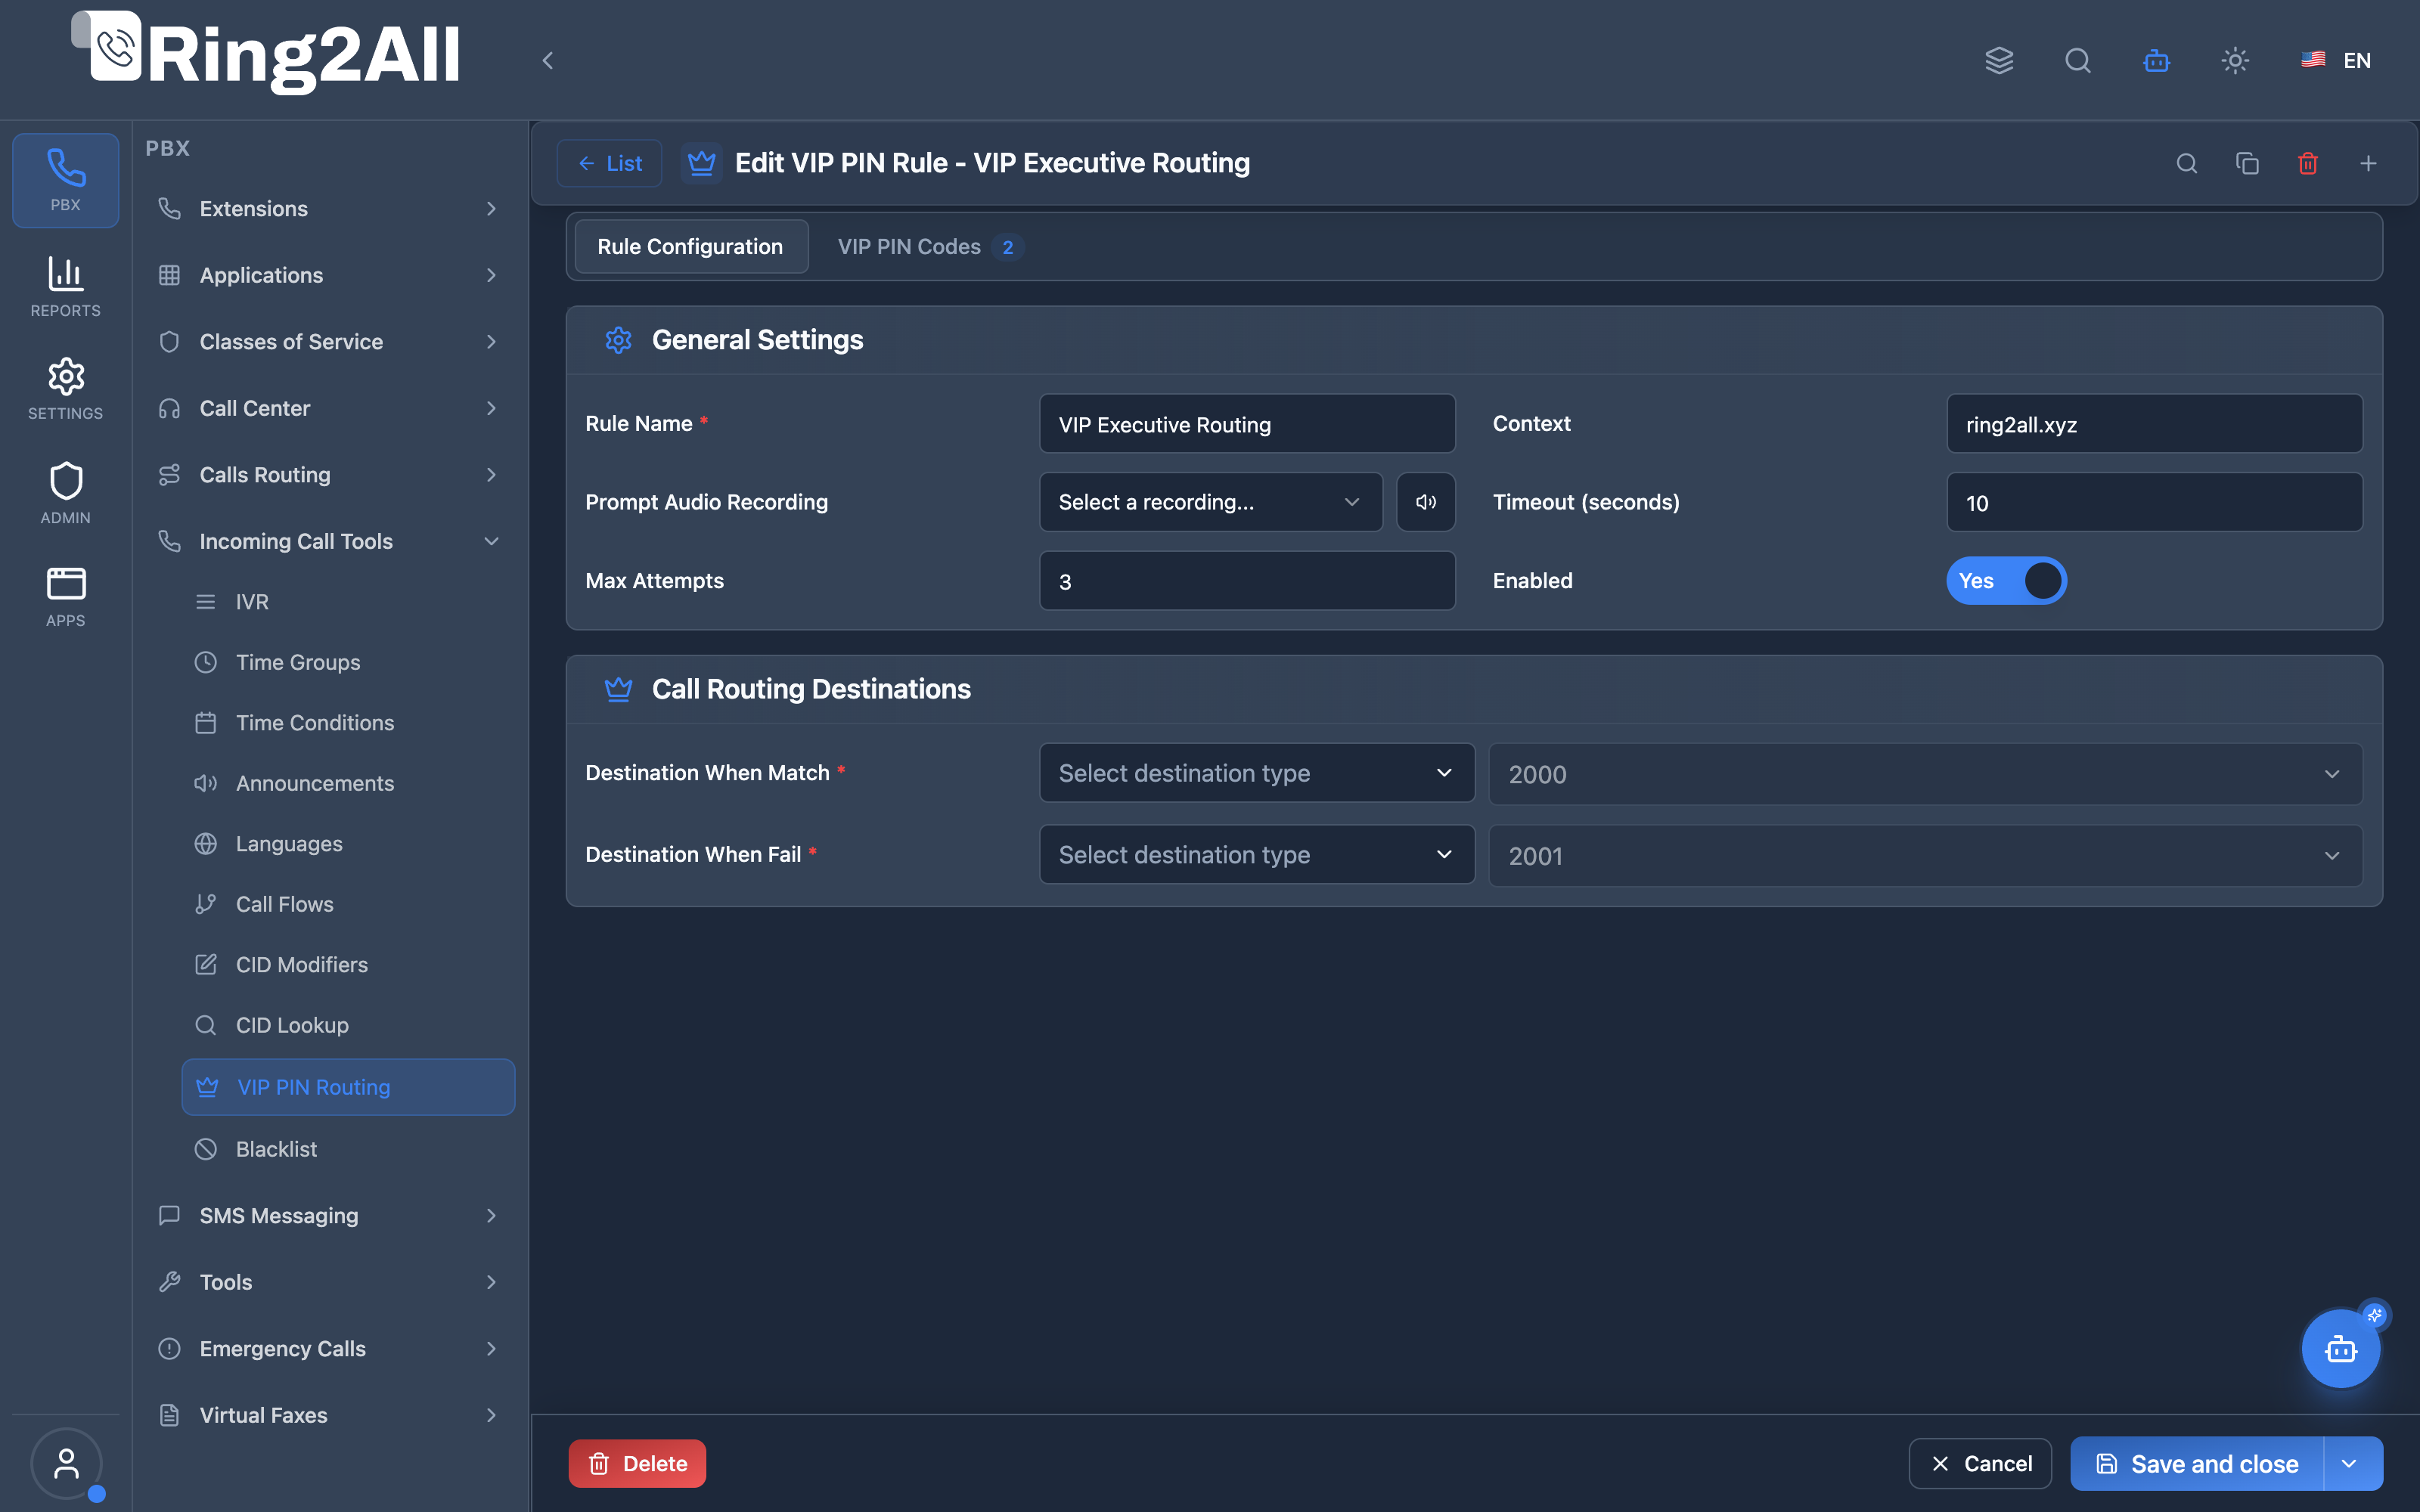Expand Save and close options arrow
The height and width of the screenshot is (1512, 2420).
click(2352, 1464)
